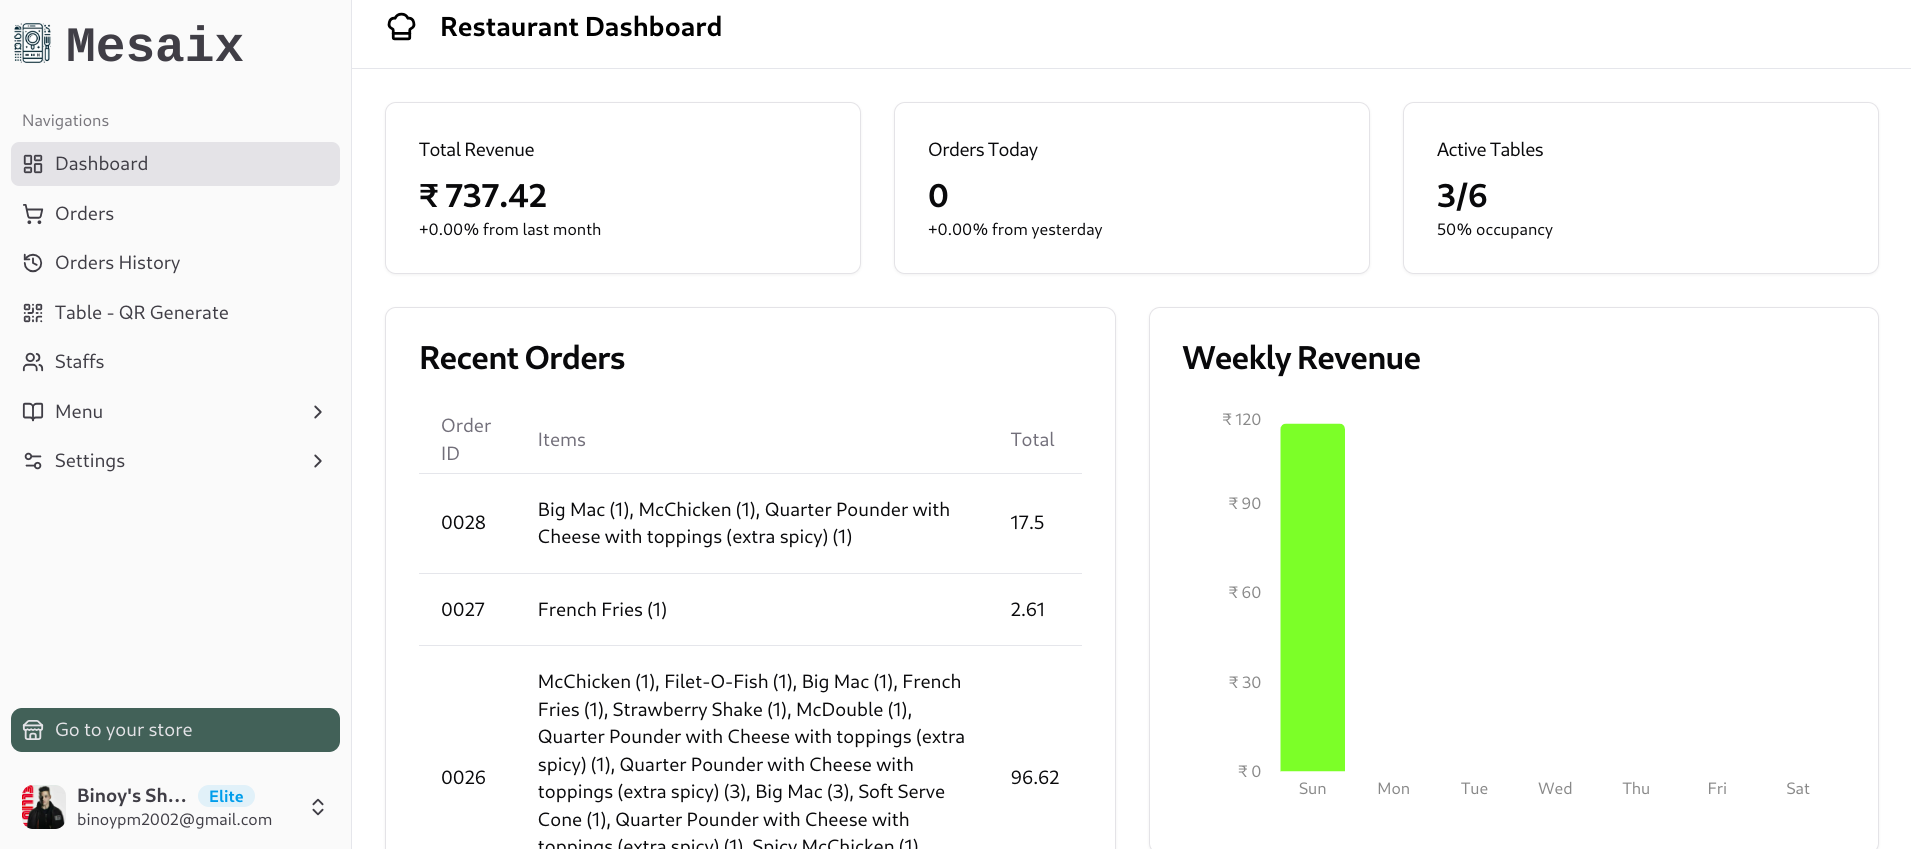This screenshot has height=849, width=1911.
Task: Click the 17.5 total for order 0028
Action: coord(1027,523)
